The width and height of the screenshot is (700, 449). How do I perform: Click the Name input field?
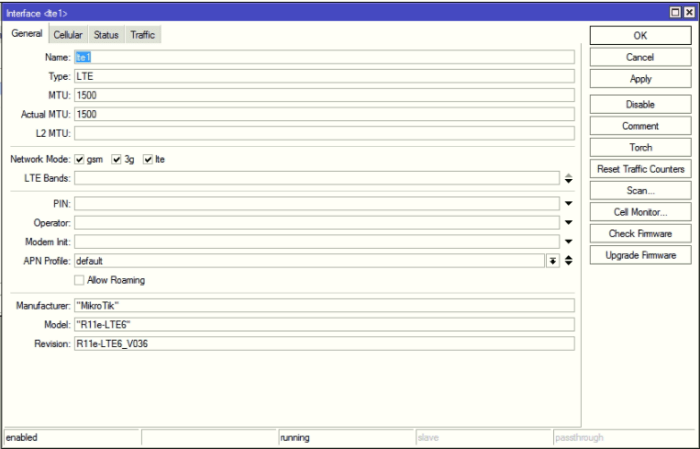[x=324, y=57]
